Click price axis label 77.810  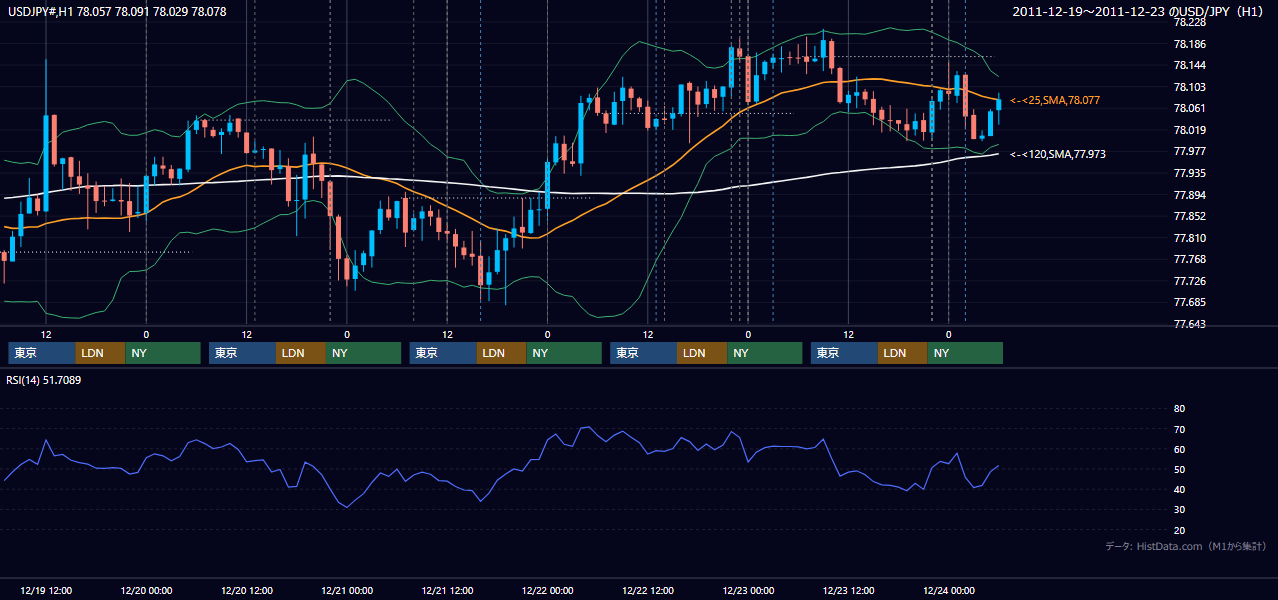(x=1189, y=238)
